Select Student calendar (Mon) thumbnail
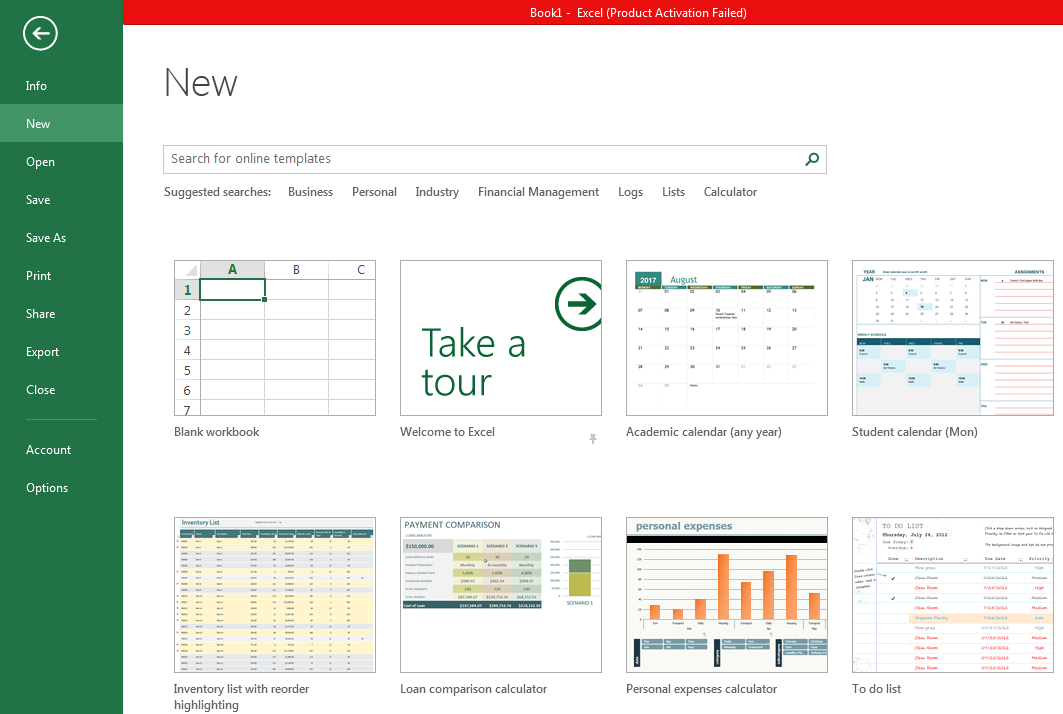Image resolution: width=1063 pixels, height=714 pixels. click(952, 338)
